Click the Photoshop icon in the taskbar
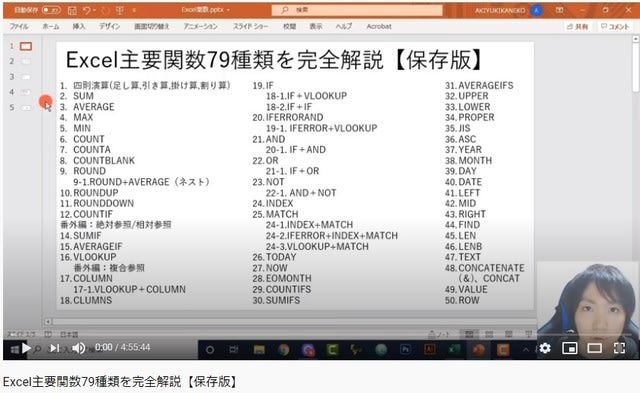This screenshot has height=393, width=640. (405, 349)
